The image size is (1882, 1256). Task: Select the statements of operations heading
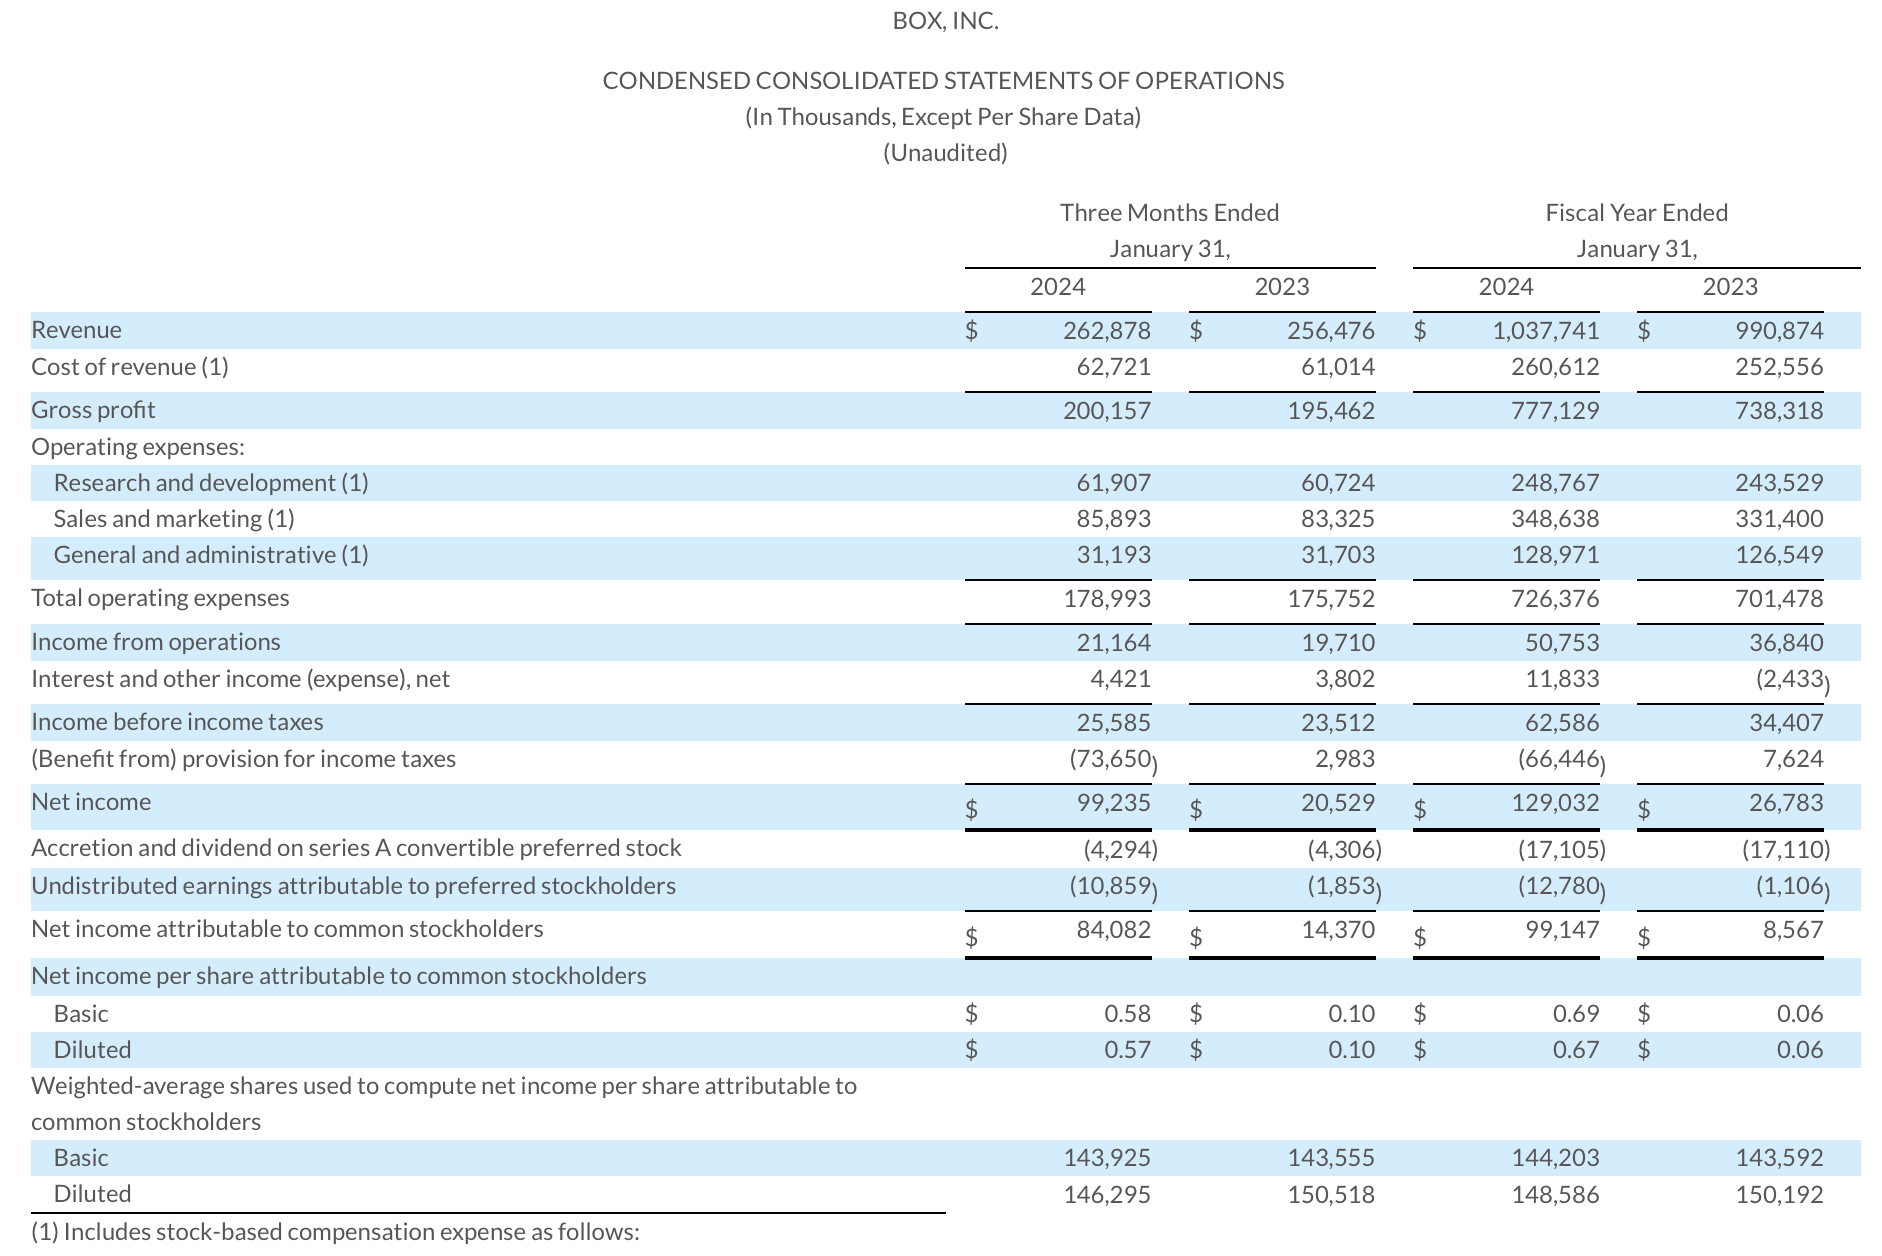943,81
